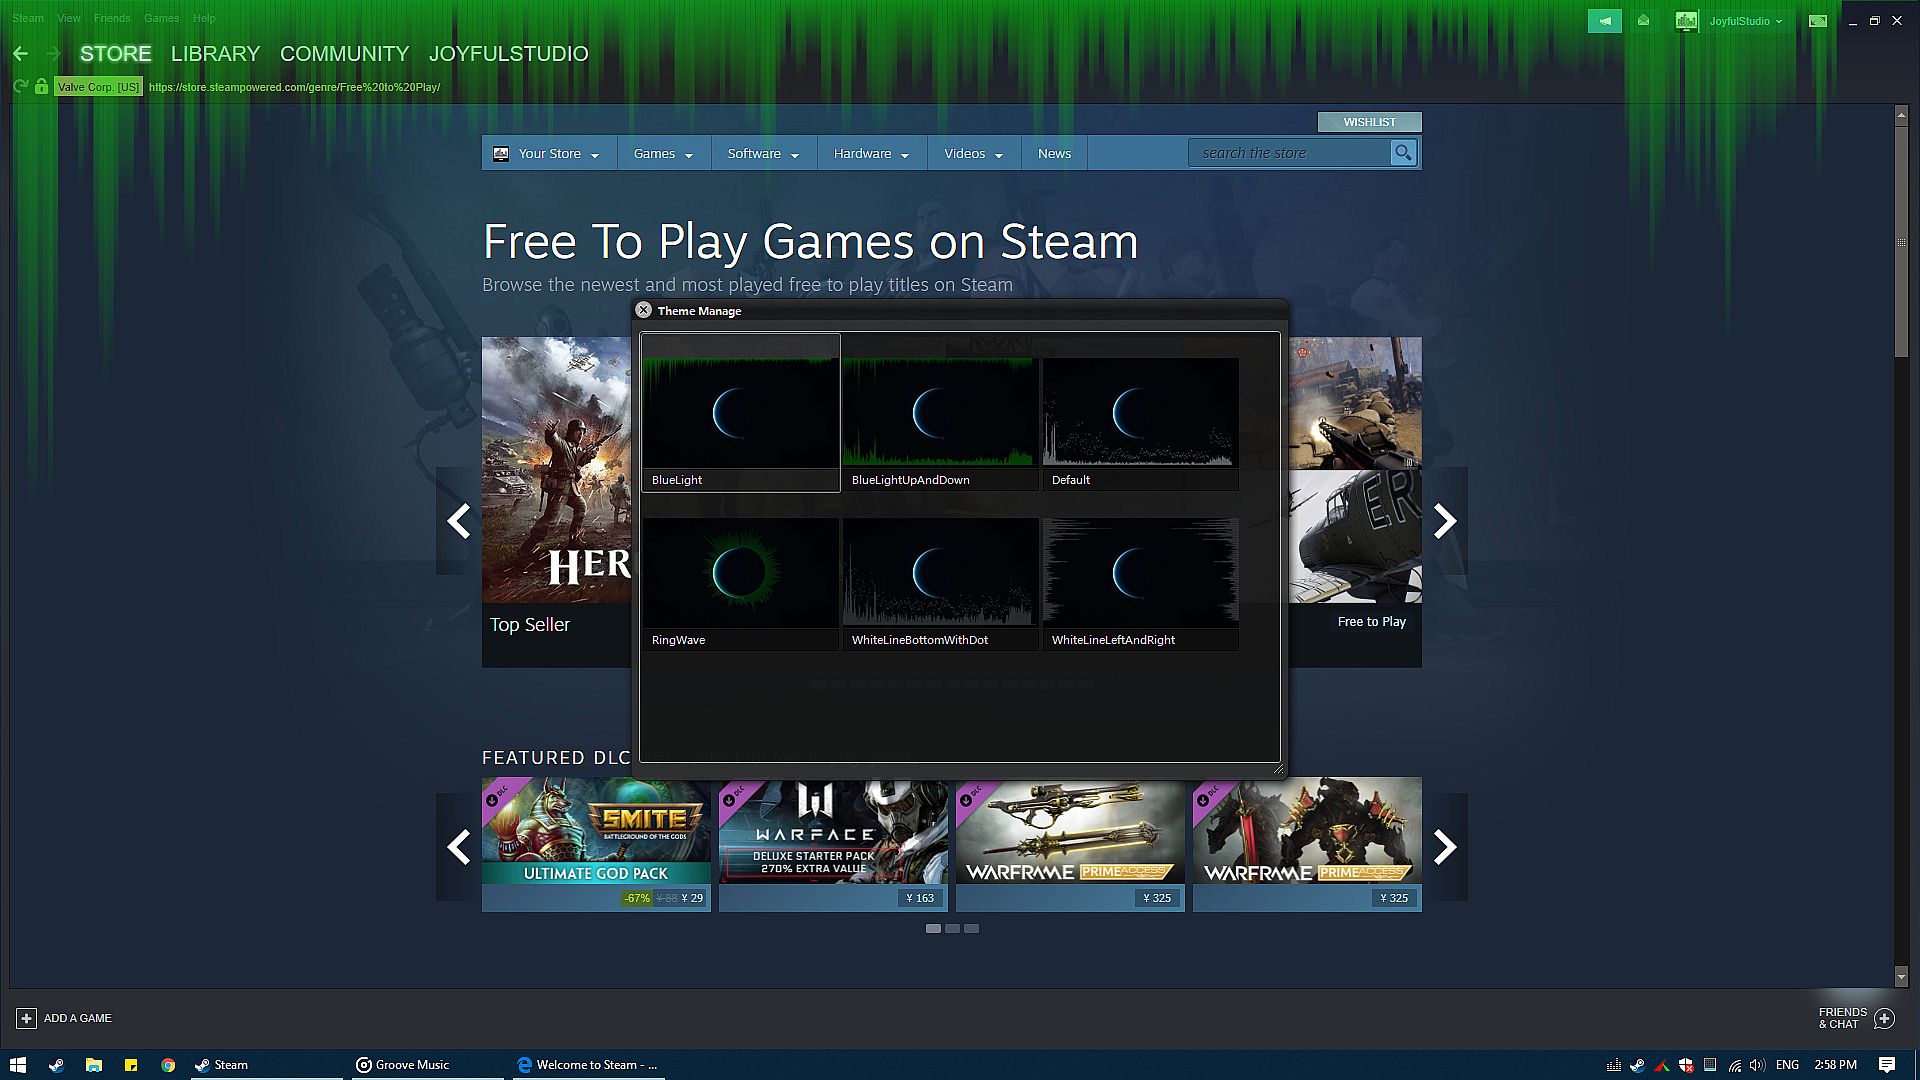Expand the Hardware dropdown
Screen dimensions: 1920x1080
click(x=871, y=154)
